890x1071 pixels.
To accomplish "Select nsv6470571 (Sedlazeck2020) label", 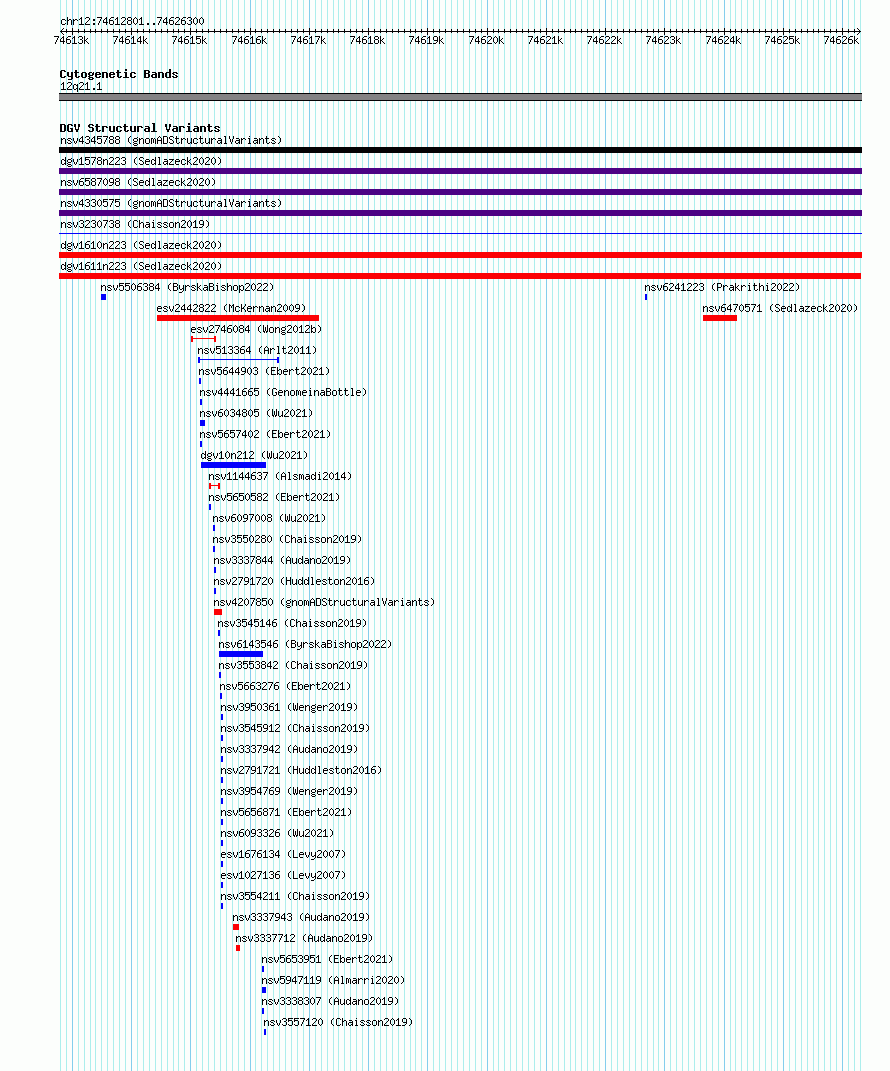I will click(x=781, y=309).
